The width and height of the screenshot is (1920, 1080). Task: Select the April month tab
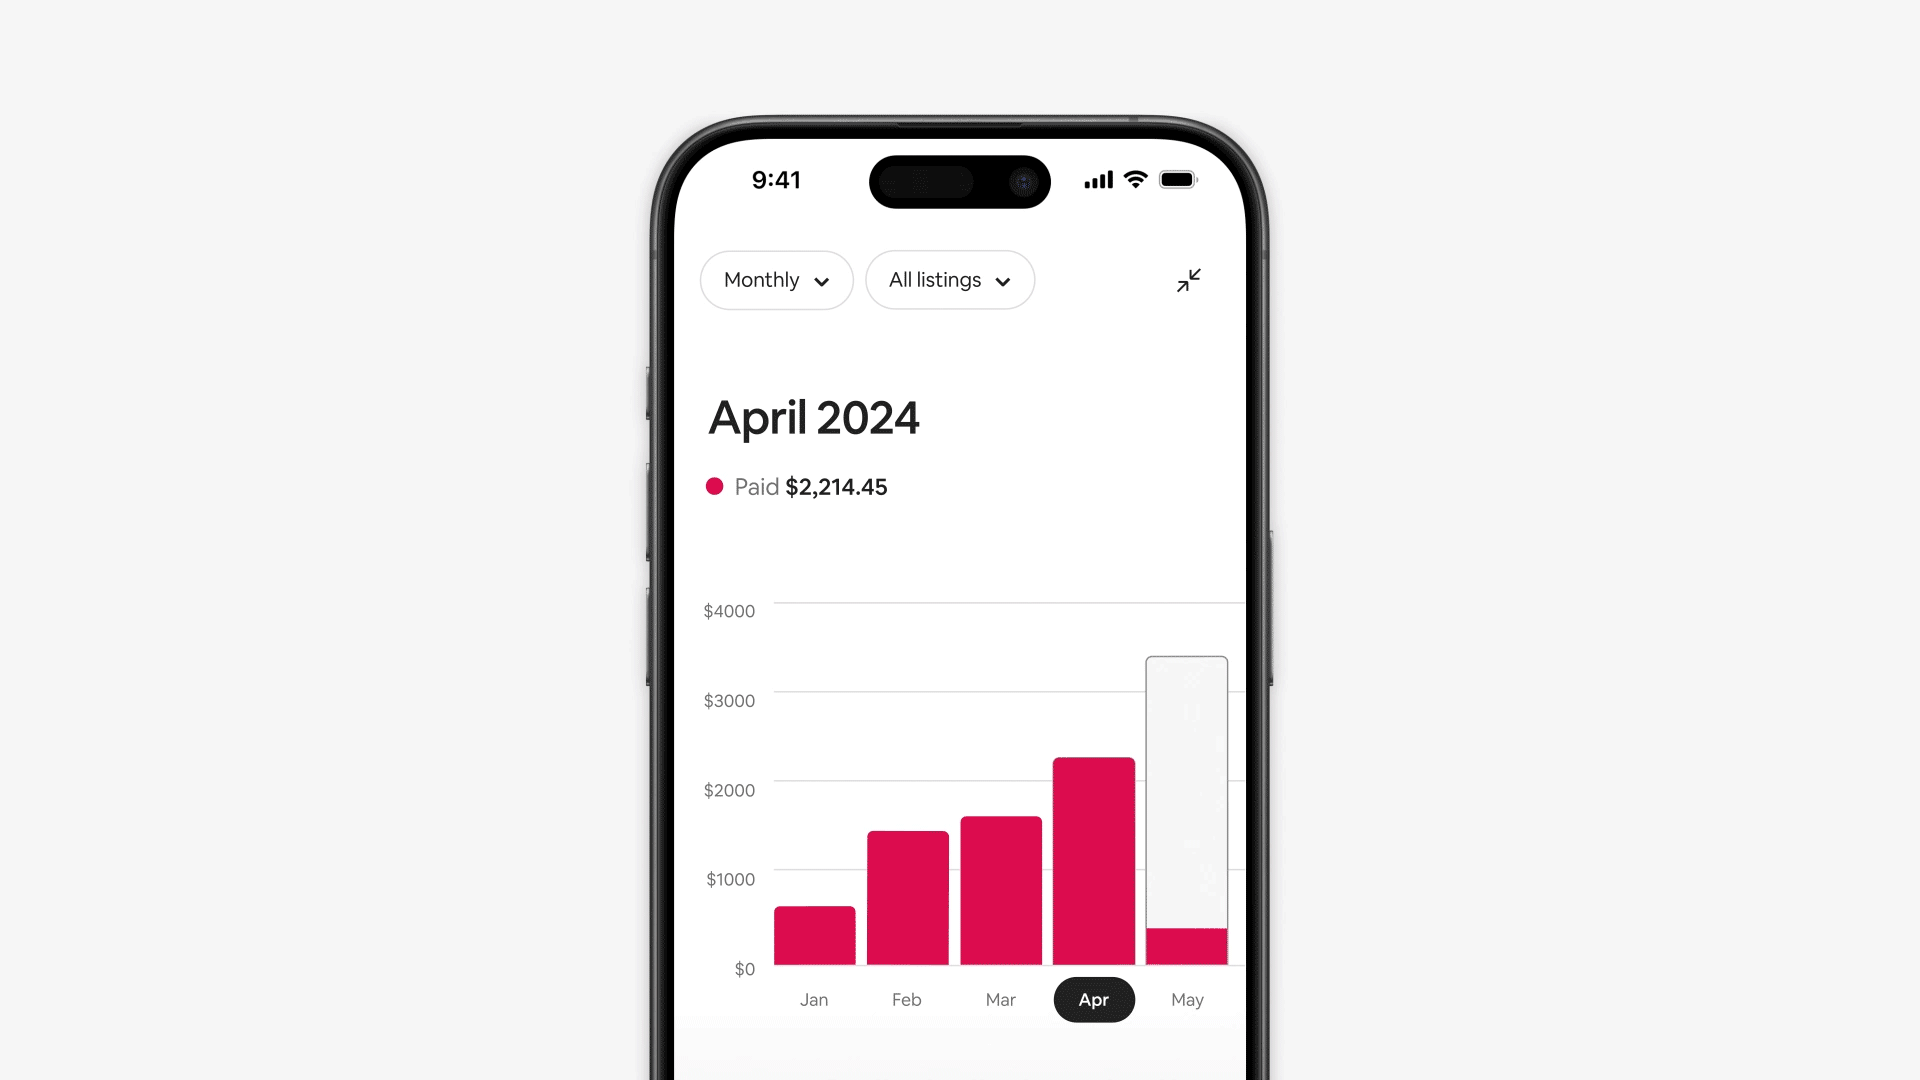coord(1093,998)
